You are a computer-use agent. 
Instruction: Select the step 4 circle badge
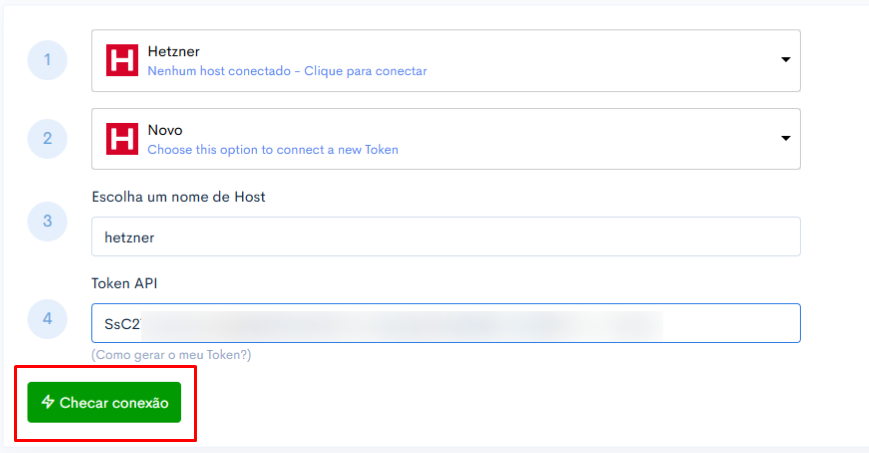point(48,319)
